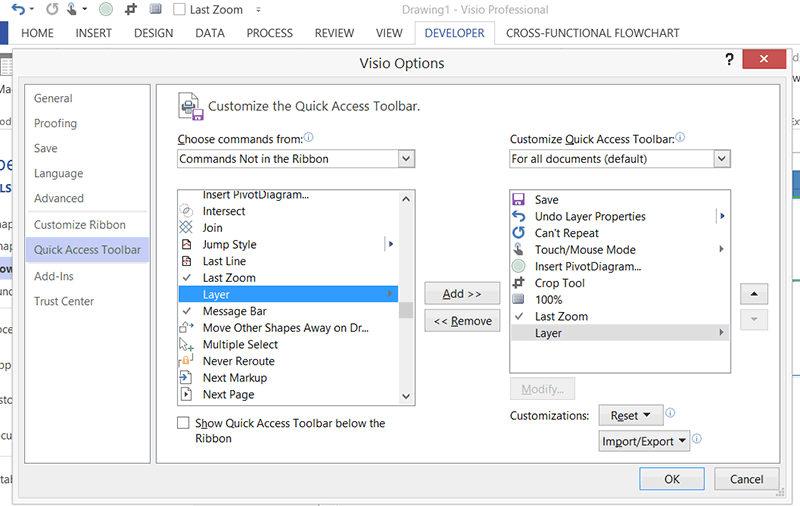Toggle Show Quick Access Toolbar below Ribbon

tap(183, 423)
